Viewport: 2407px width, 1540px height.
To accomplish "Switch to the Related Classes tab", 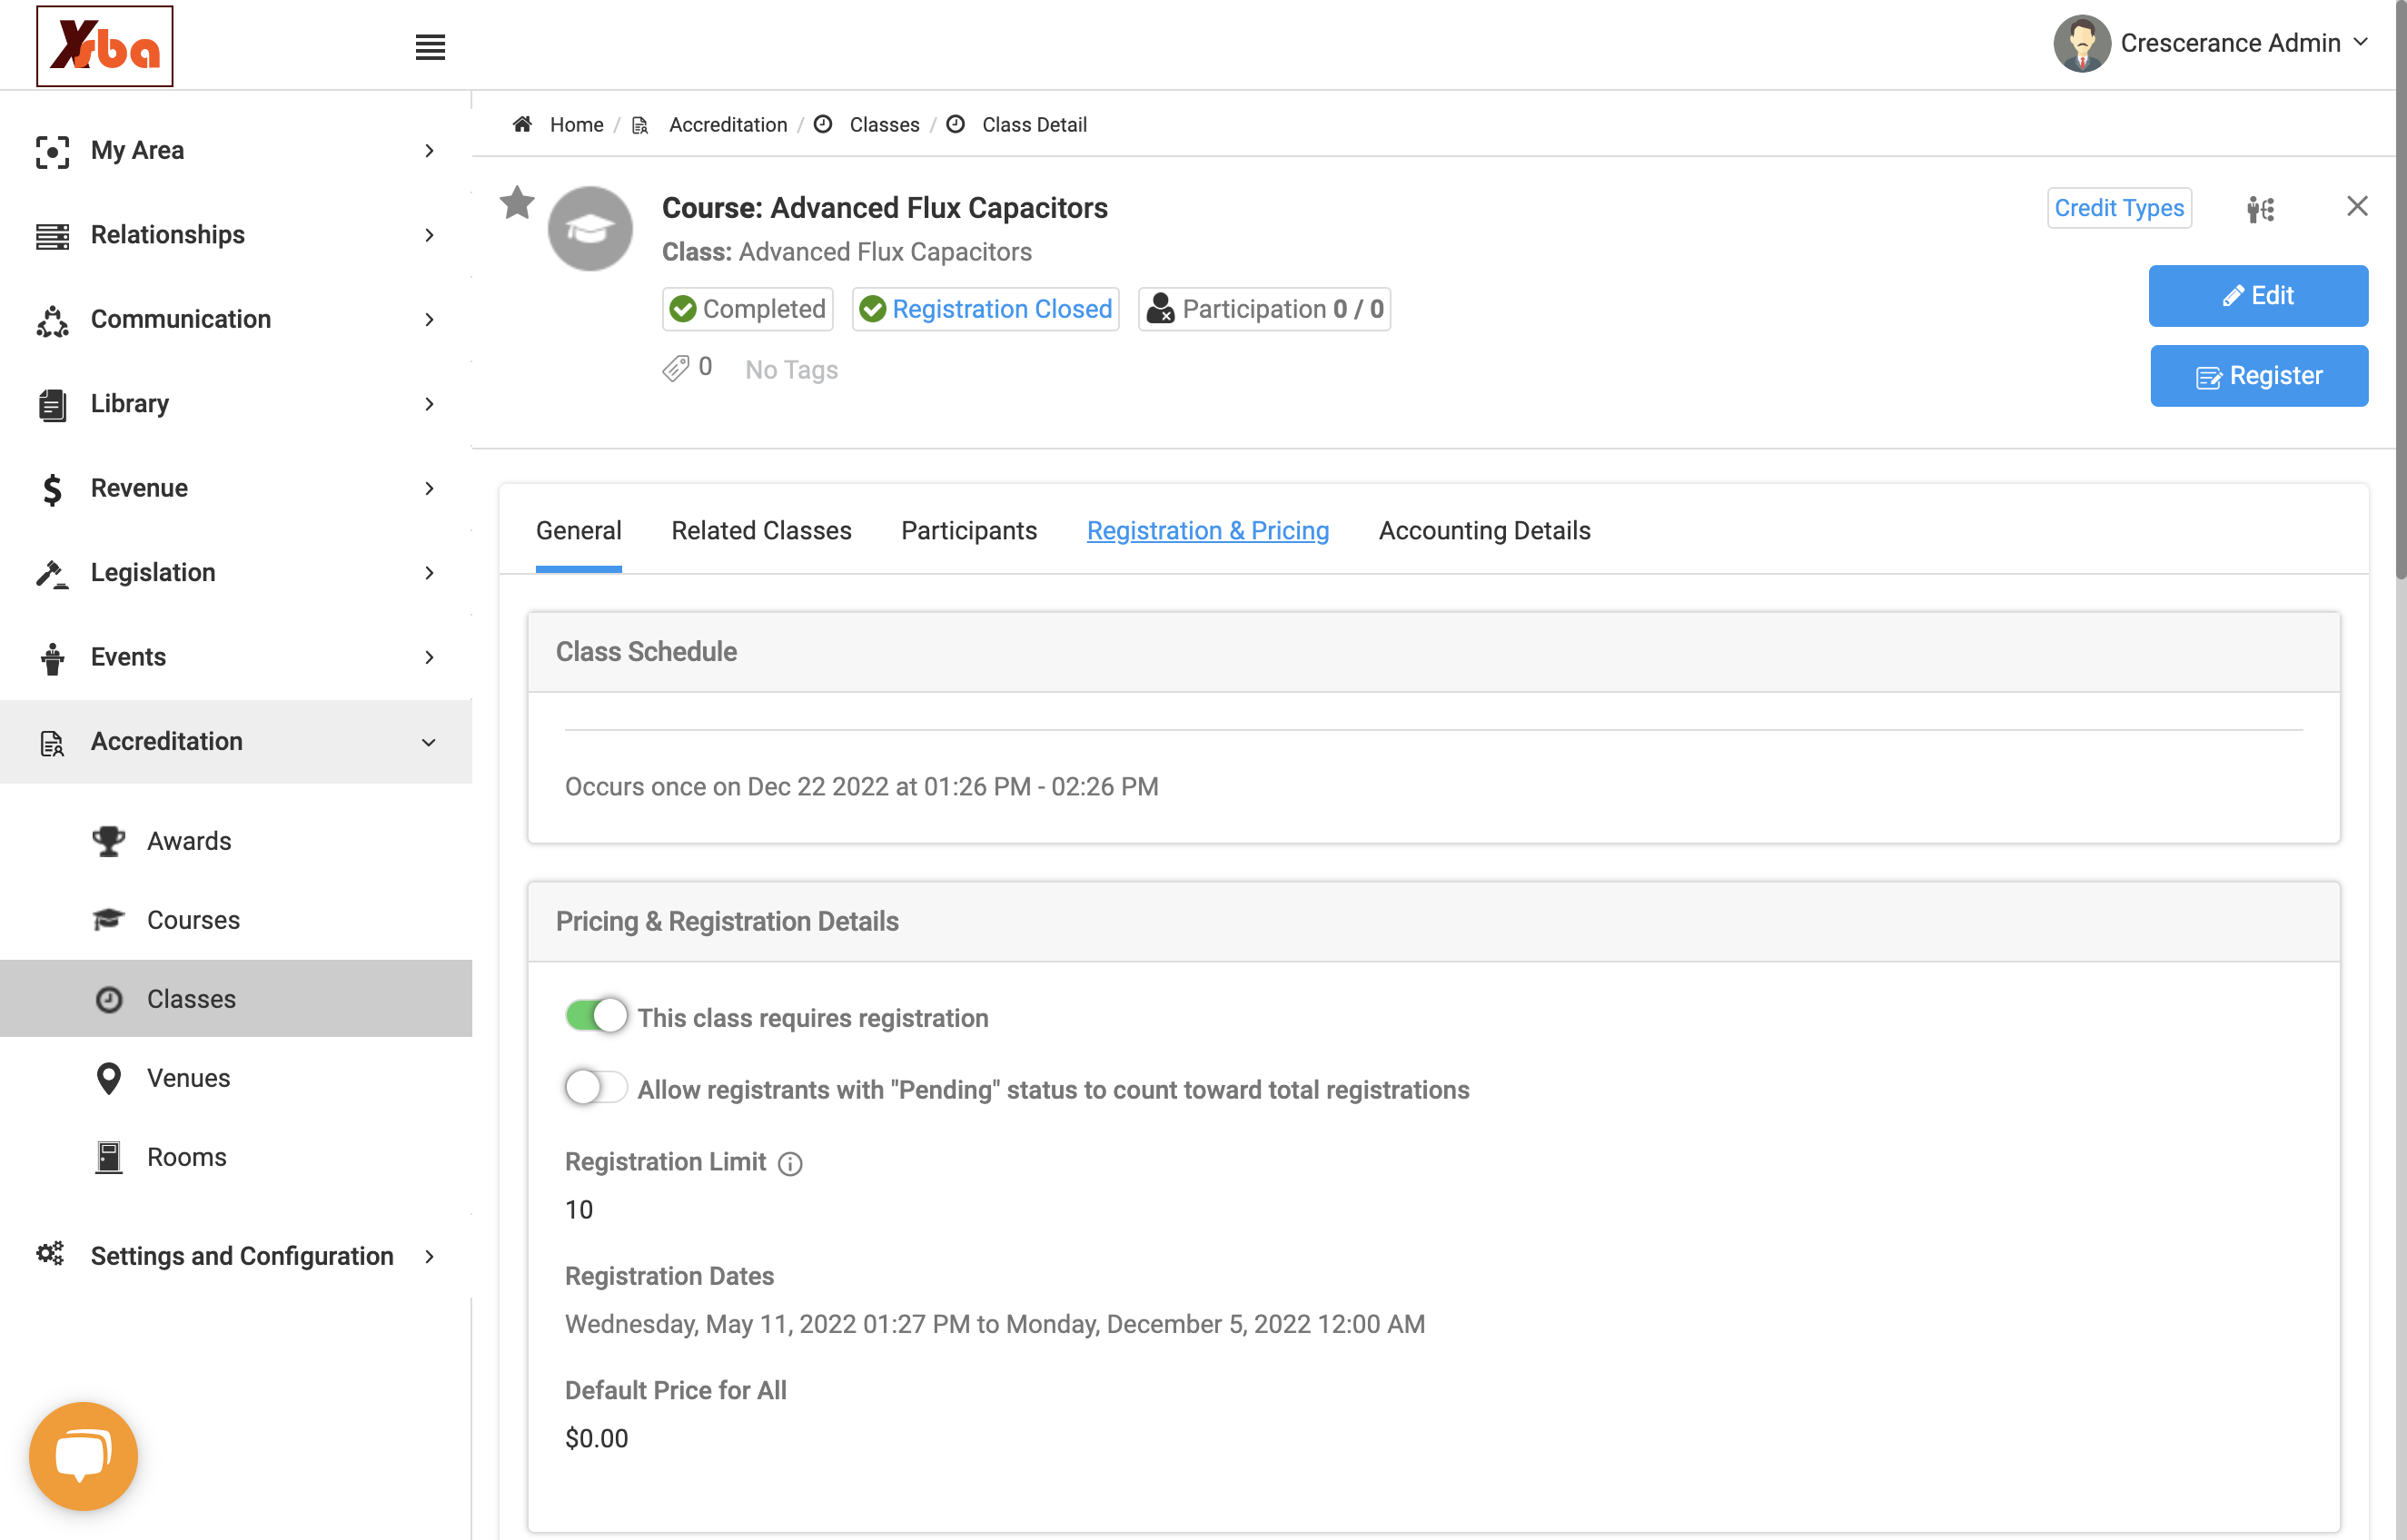I will click(x=761, y=531).
